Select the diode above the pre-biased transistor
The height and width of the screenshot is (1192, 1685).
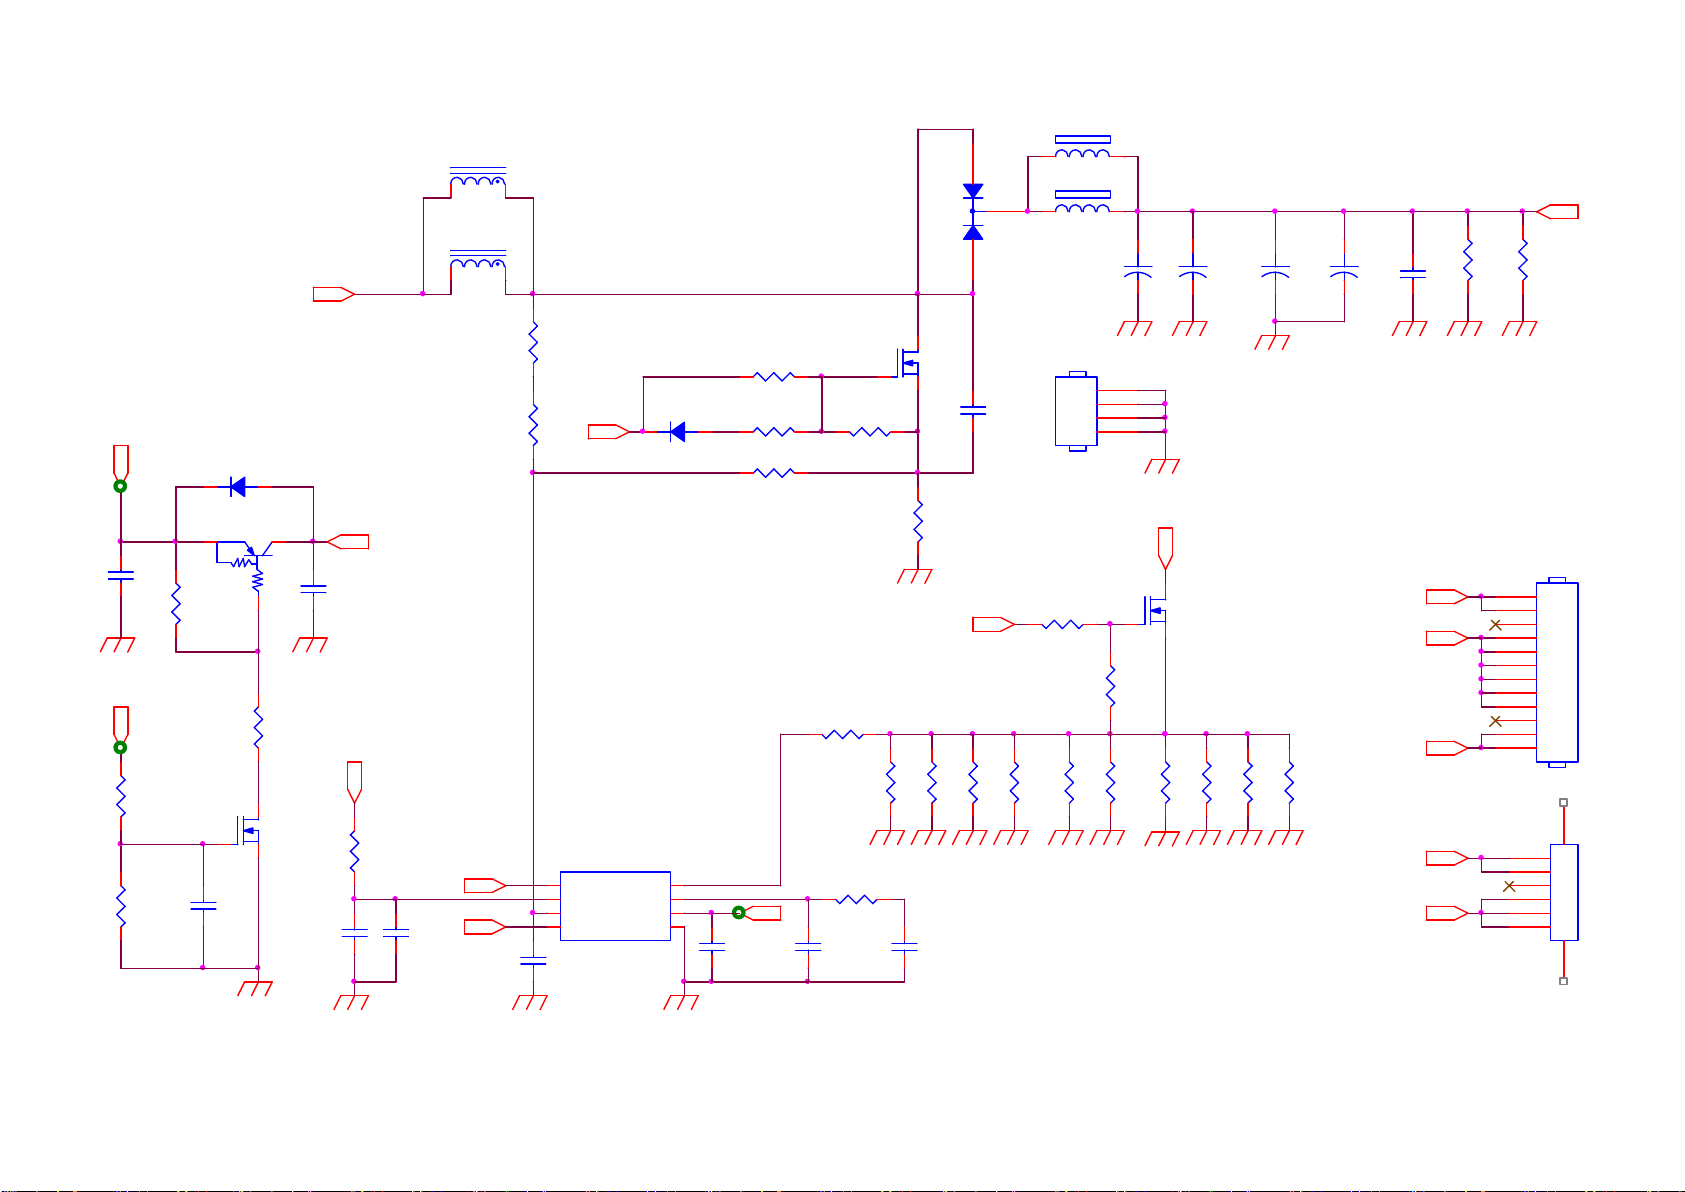coord(237,487)
